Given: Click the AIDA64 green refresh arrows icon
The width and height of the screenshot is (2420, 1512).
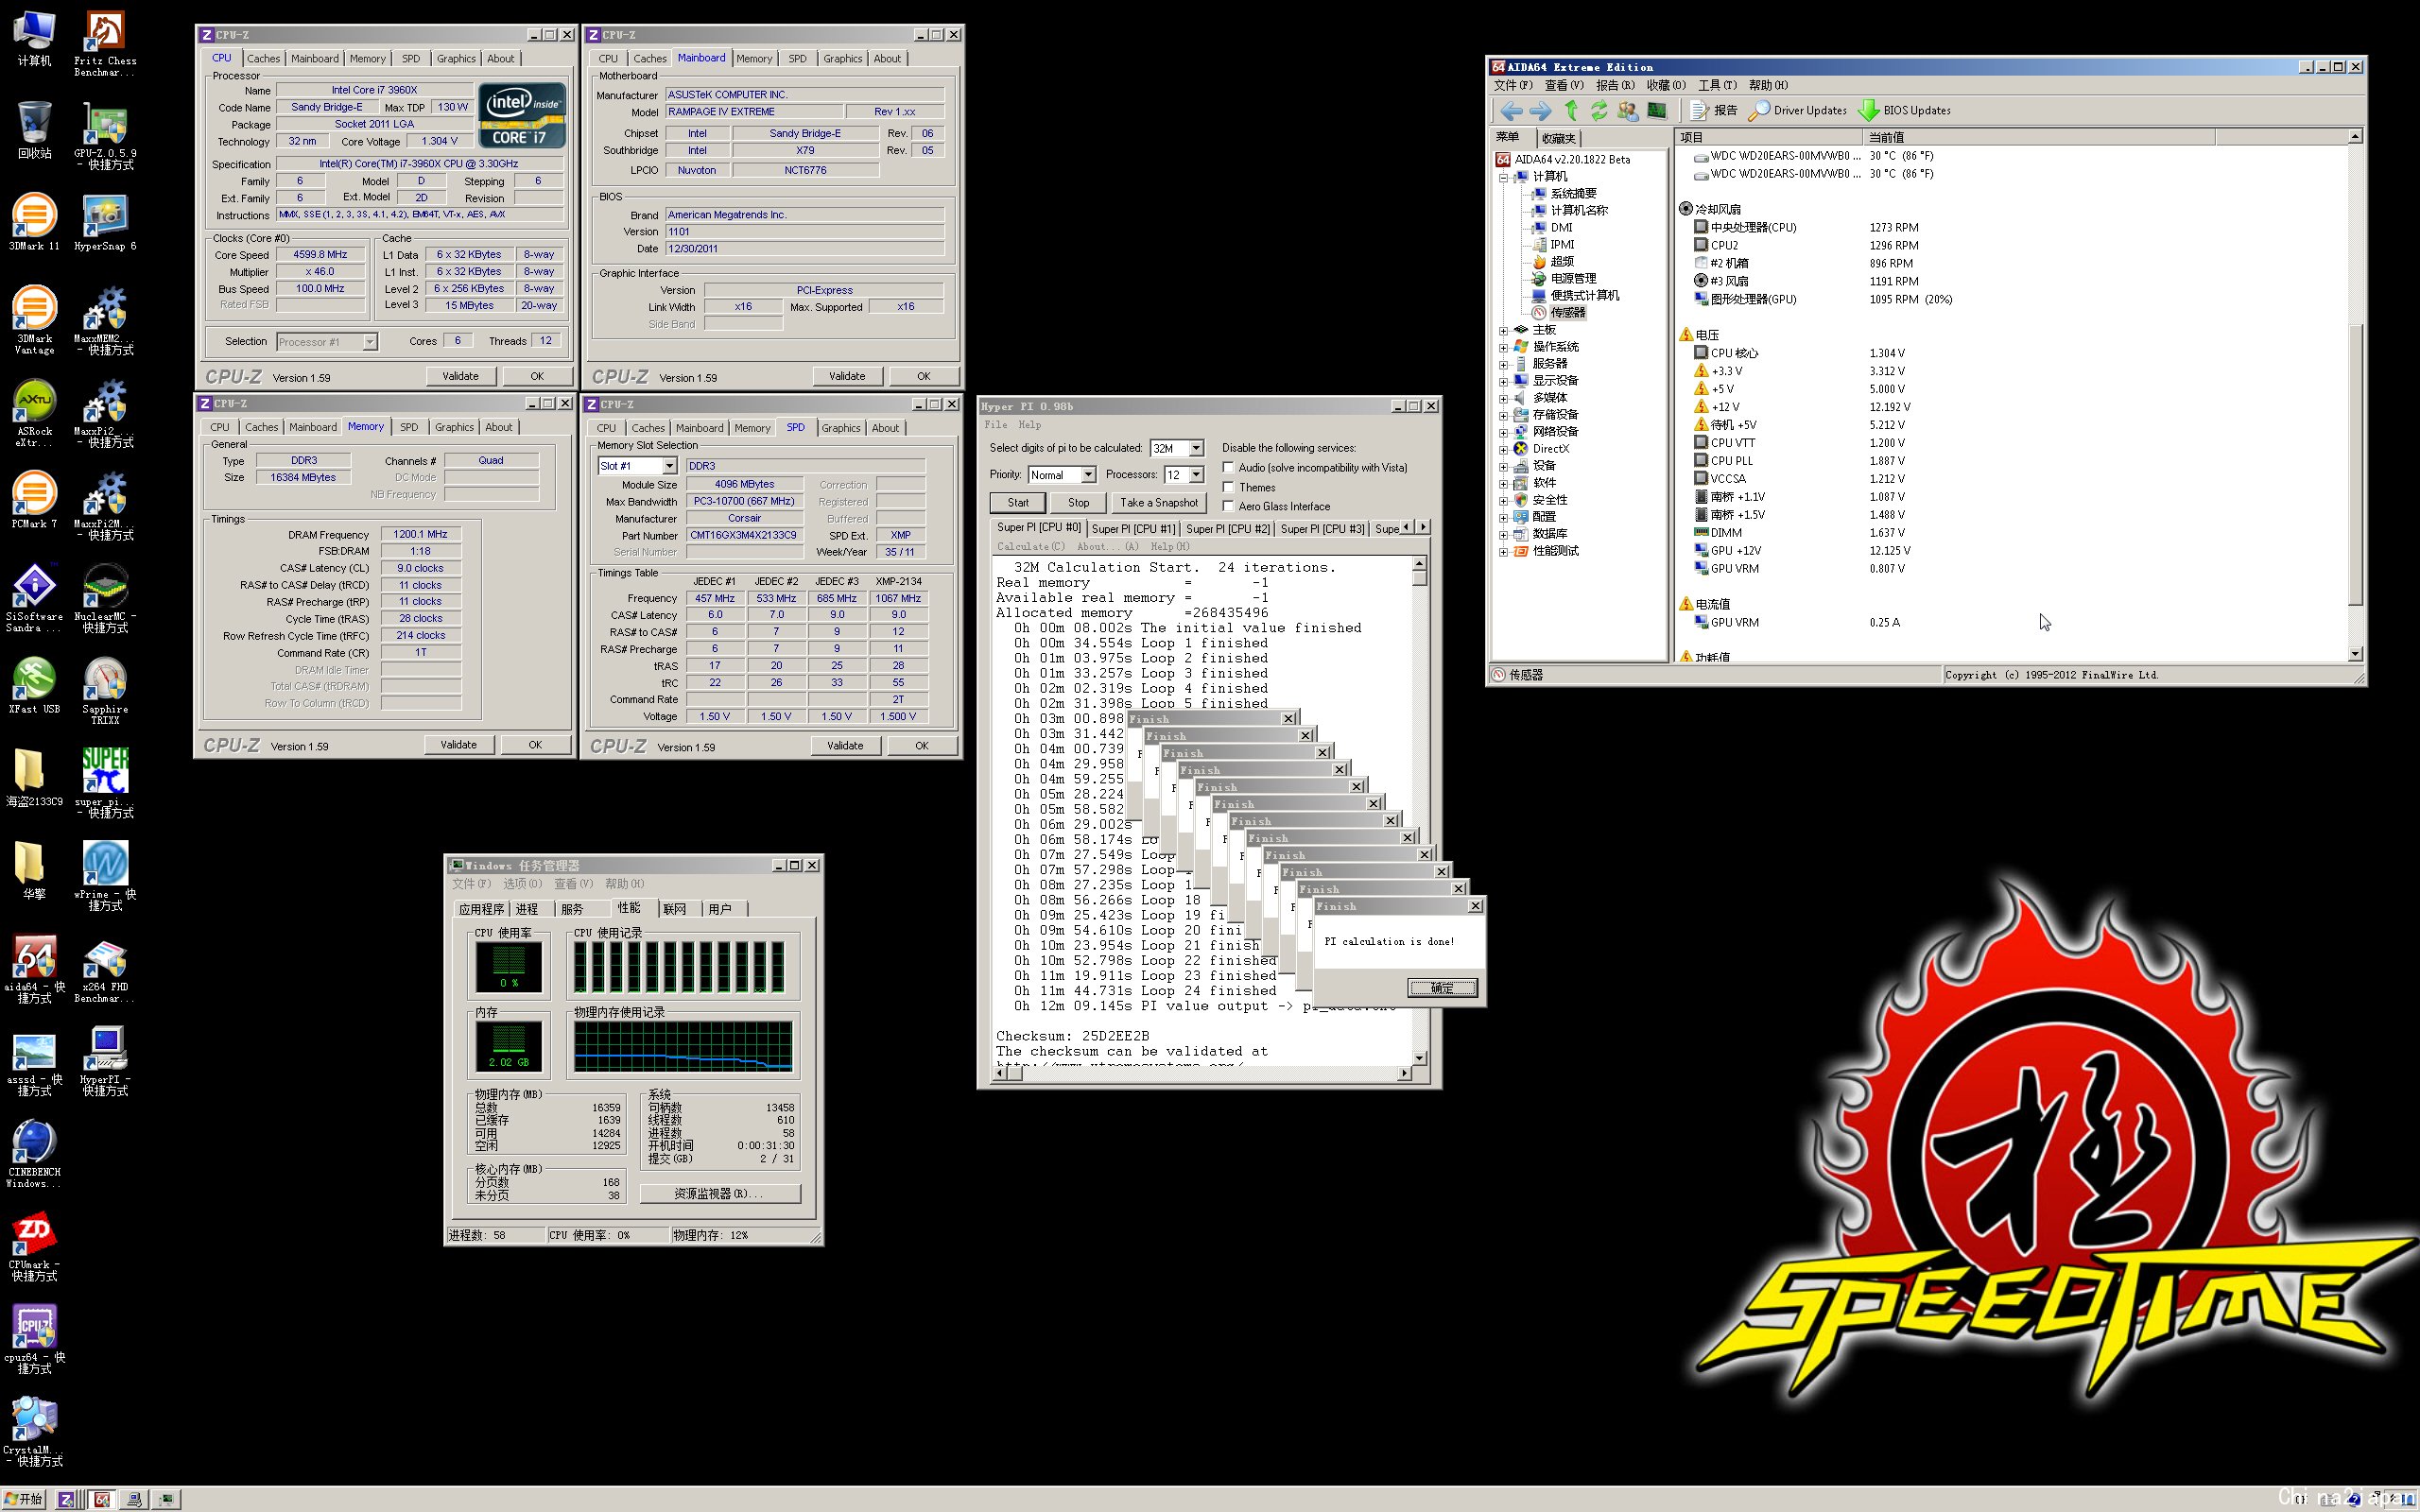Looking at the screenshot, I should [1599, 111].
